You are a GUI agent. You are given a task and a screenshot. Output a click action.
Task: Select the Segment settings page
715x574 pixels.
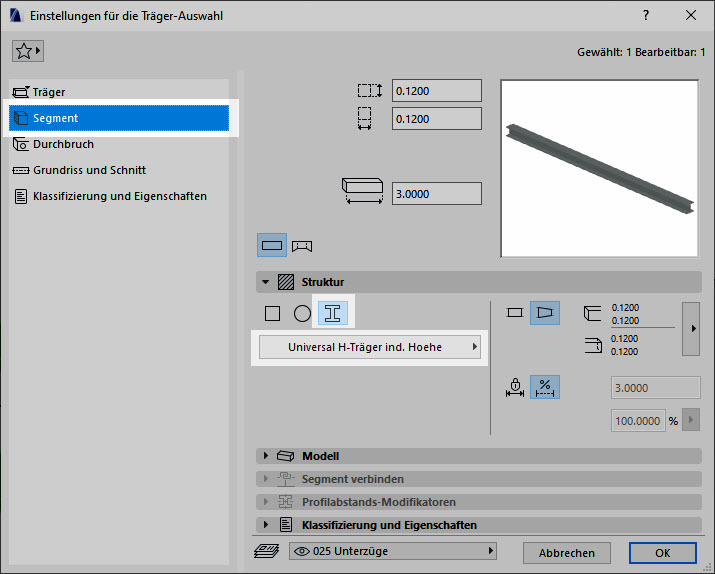119,118
